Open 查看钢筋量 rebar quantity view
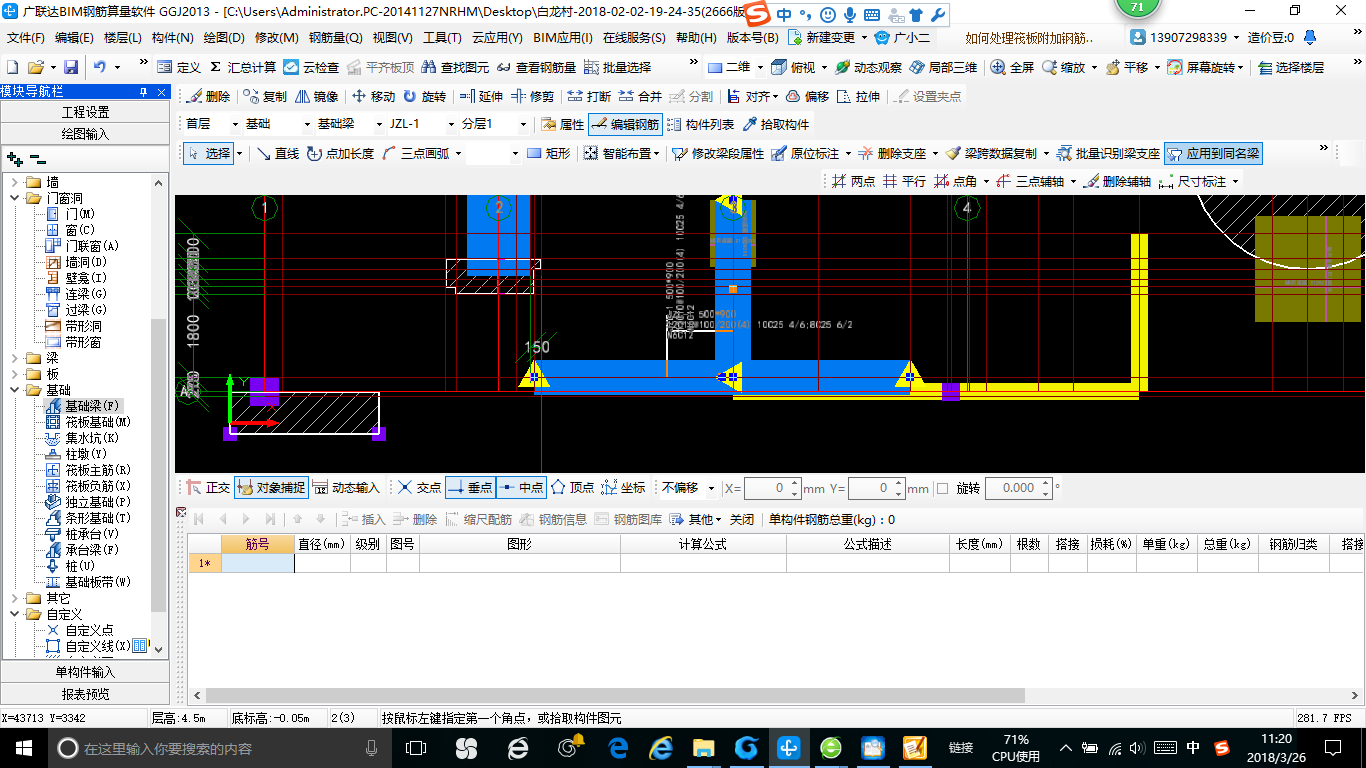Image resolution: width=1366 pixels, height=768 pixels. 536,67
